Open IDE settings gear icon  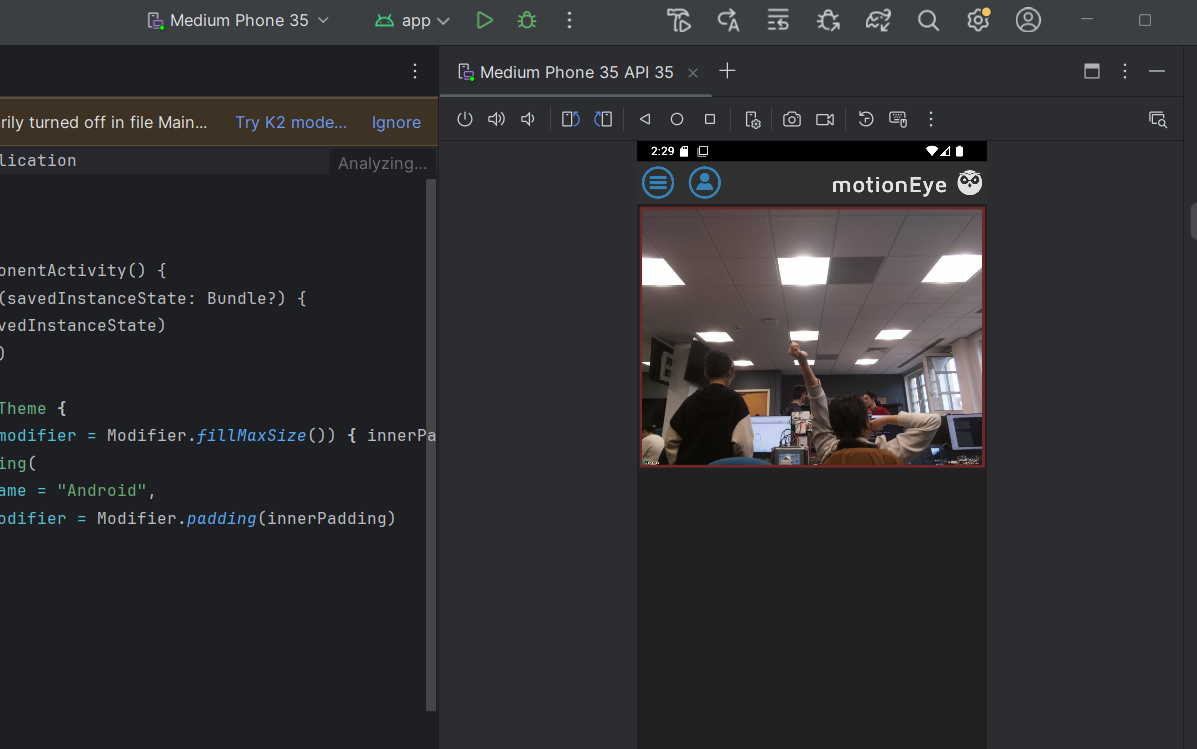(978, 21)
